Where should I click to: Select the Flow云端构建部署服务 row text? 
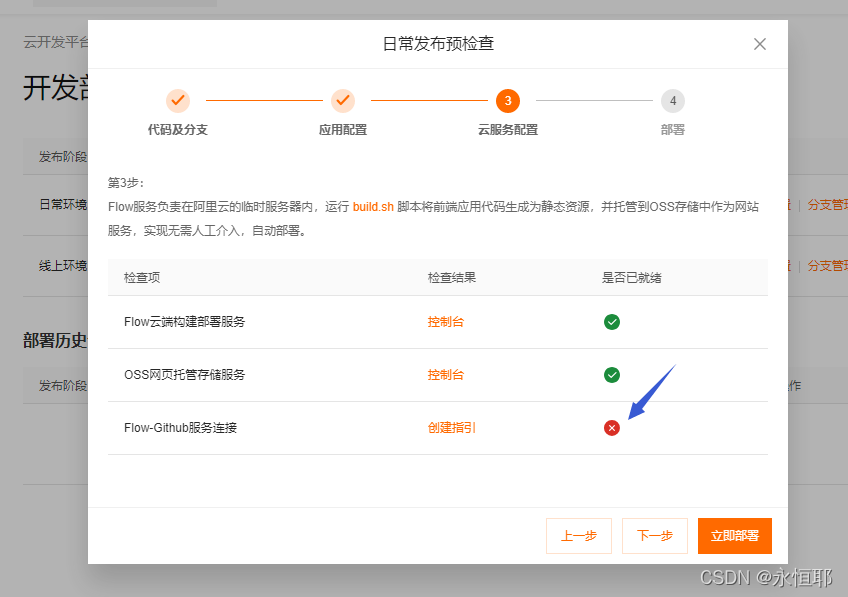tap(184, 322)
